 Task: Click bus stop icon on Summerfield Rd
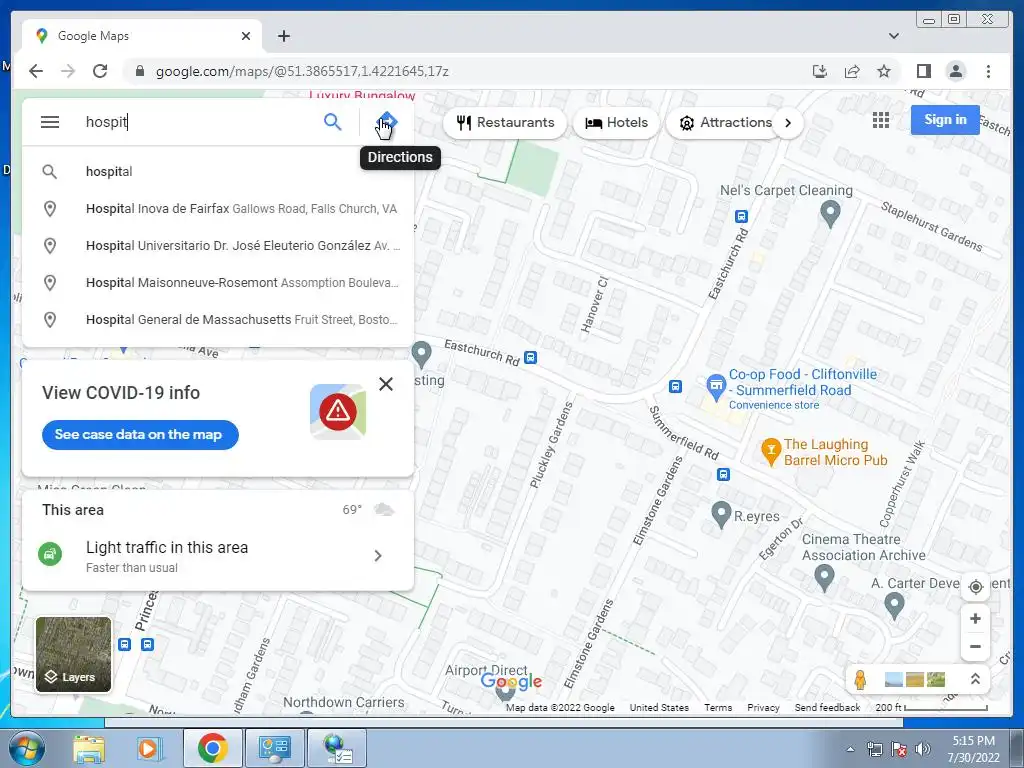tap(723, 474)
